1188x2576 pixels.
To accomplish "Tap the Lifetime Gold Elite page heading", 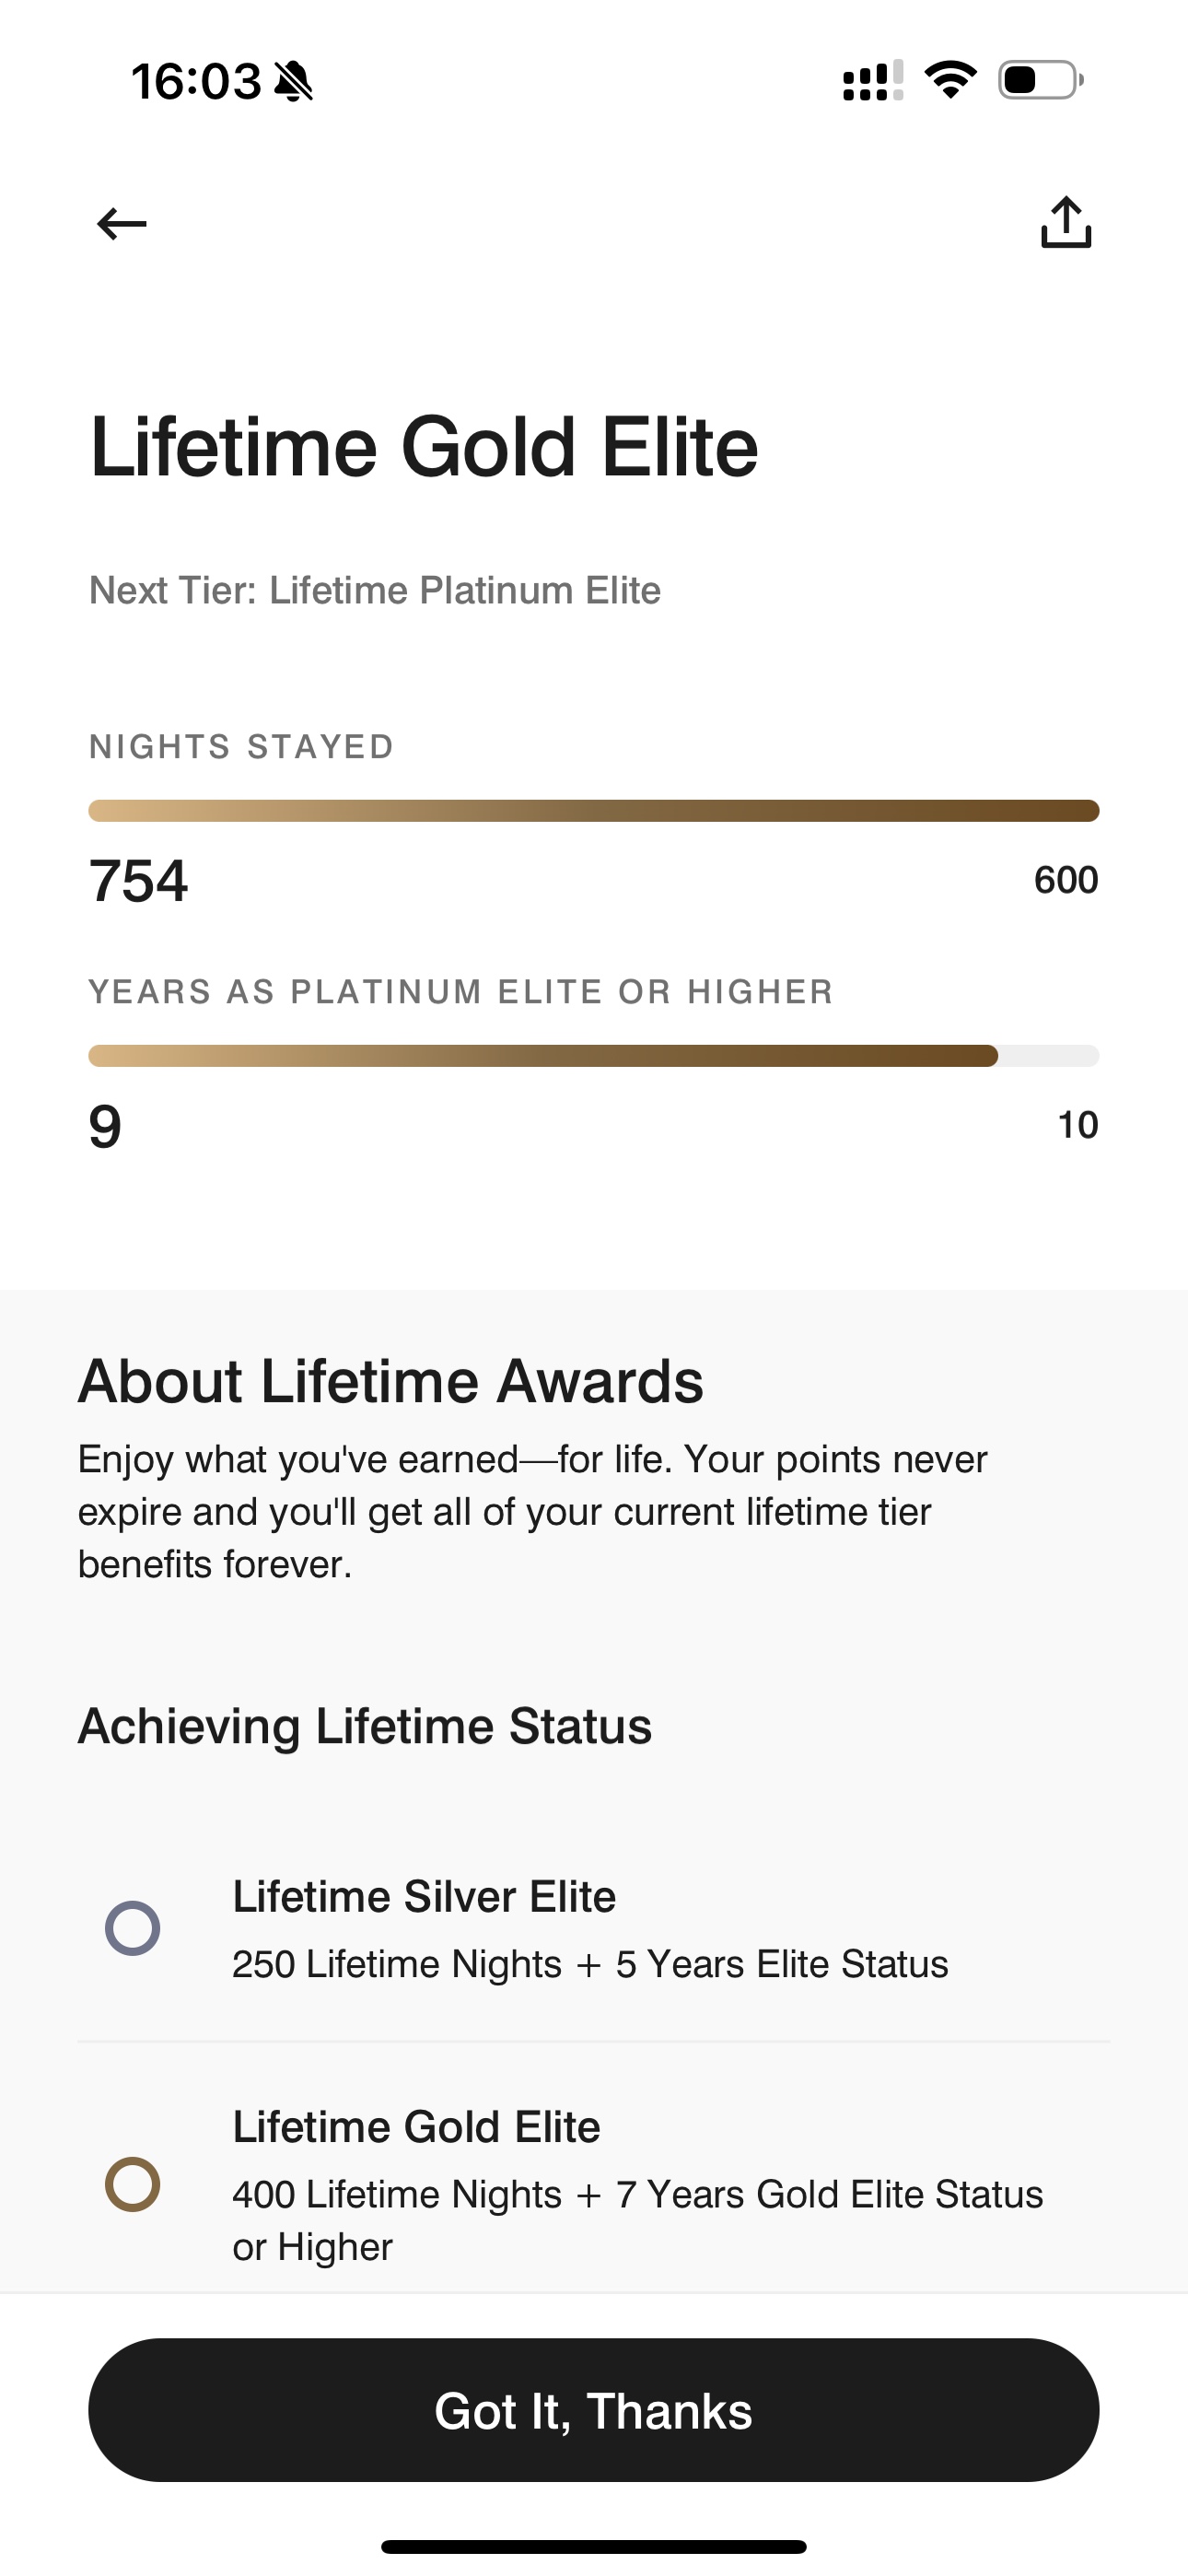I will 424,447.
